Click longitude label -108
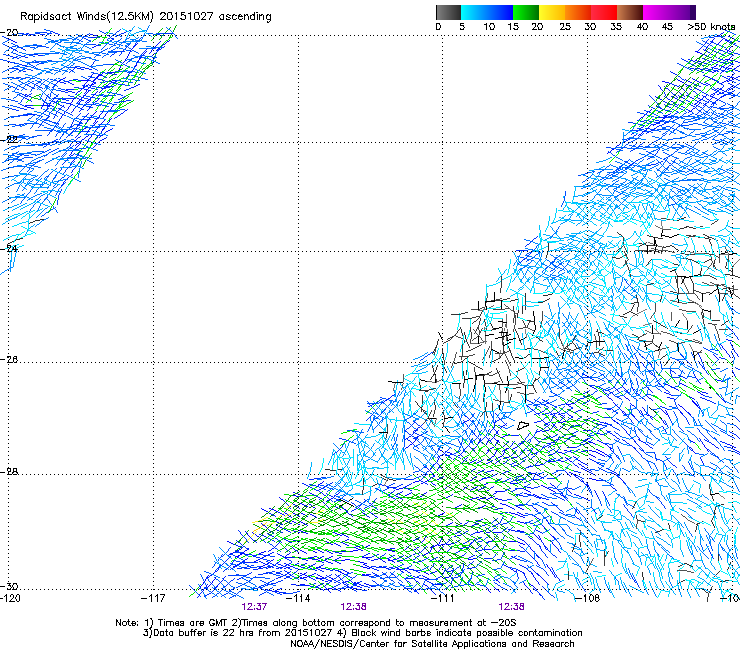The height and width of the screenshot is (650, 740). click(587, 598)
